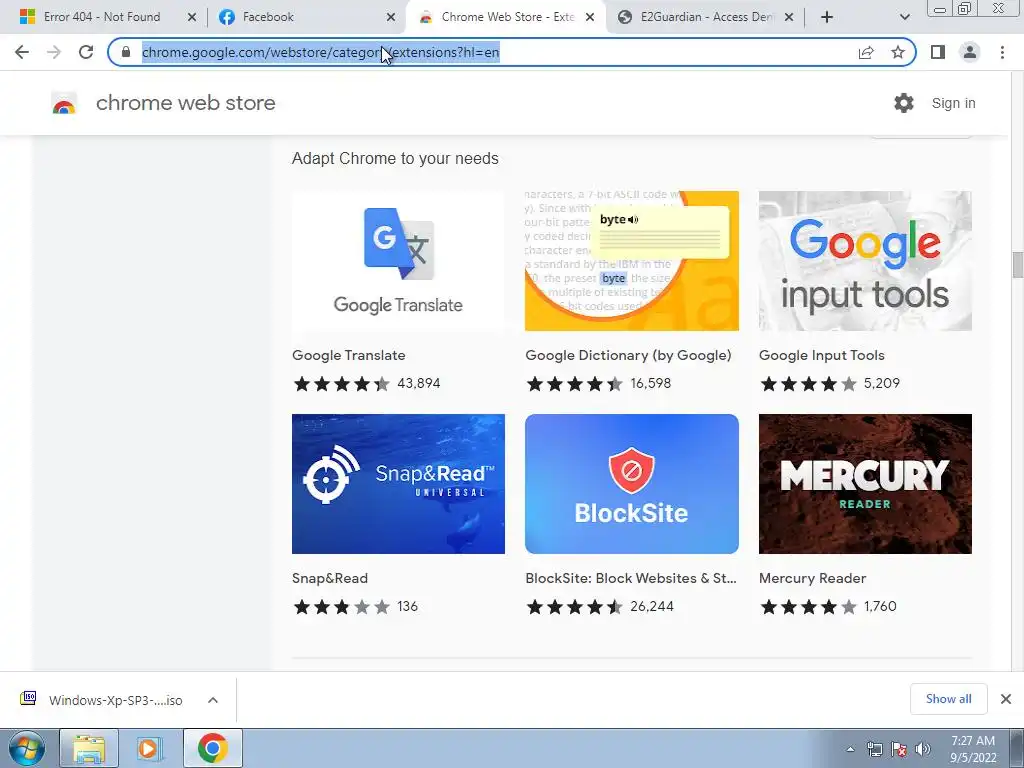Open Windows Explorer from the taskbar
The image size is (1024, 768).
(x=89, y=748)
